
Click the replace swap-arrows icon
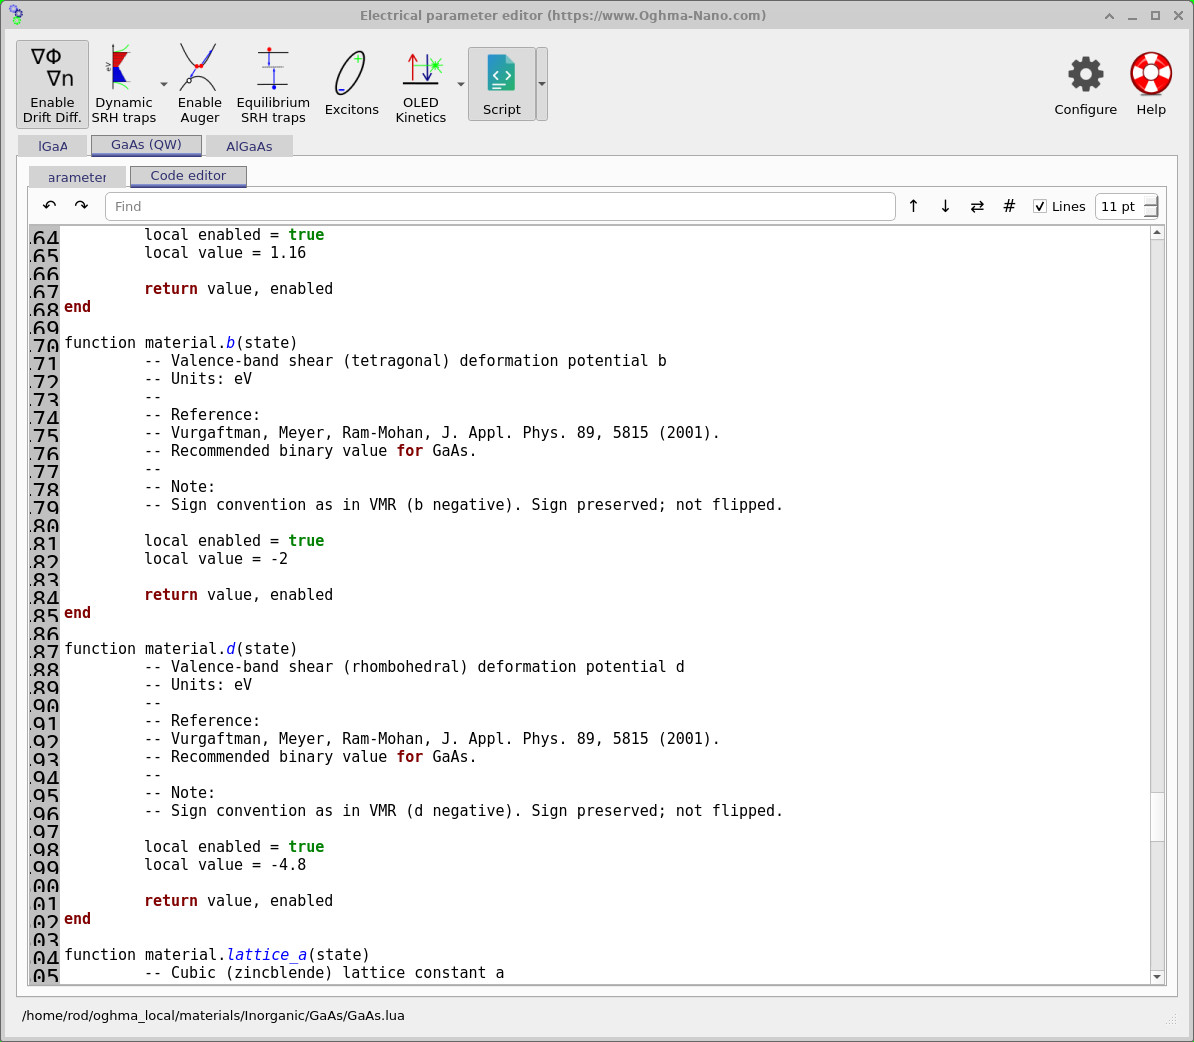(x=977, y=206)
